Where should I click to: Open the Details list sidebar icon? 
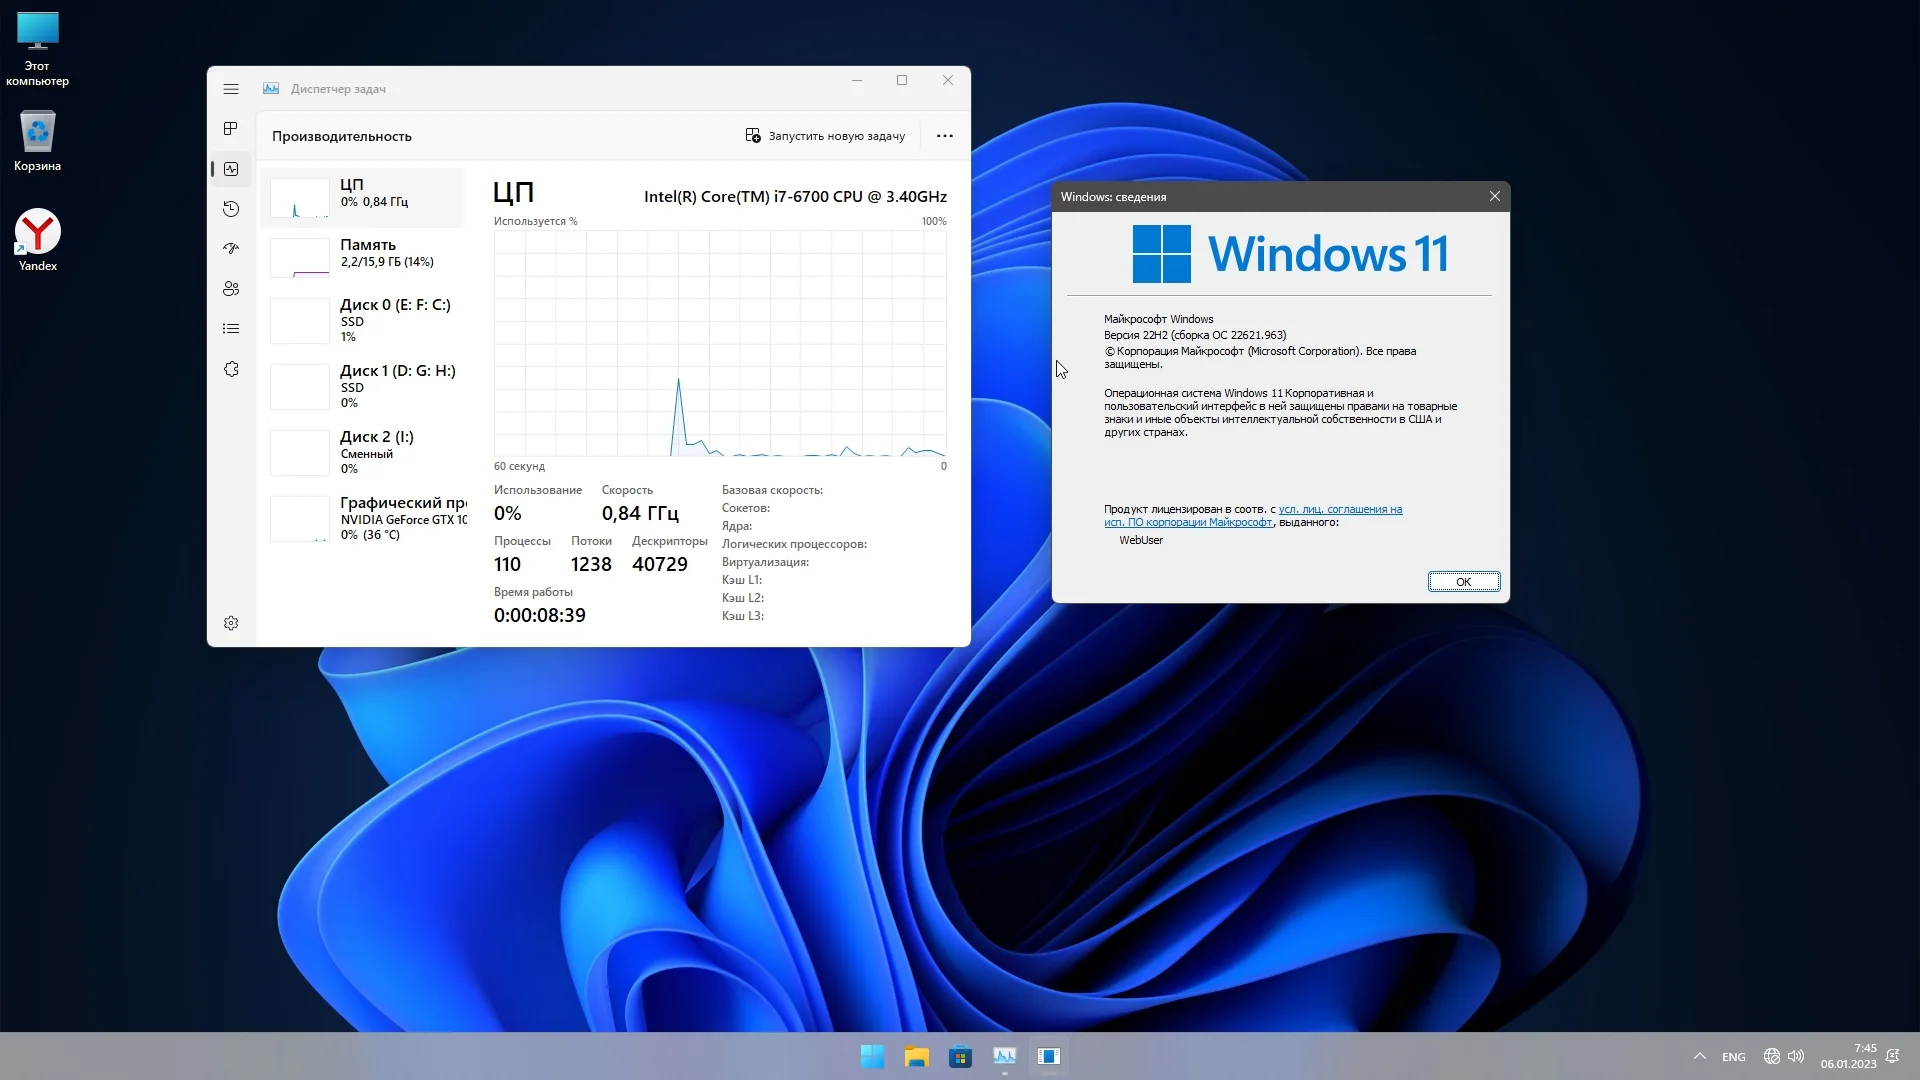click(x=231, y=329)
